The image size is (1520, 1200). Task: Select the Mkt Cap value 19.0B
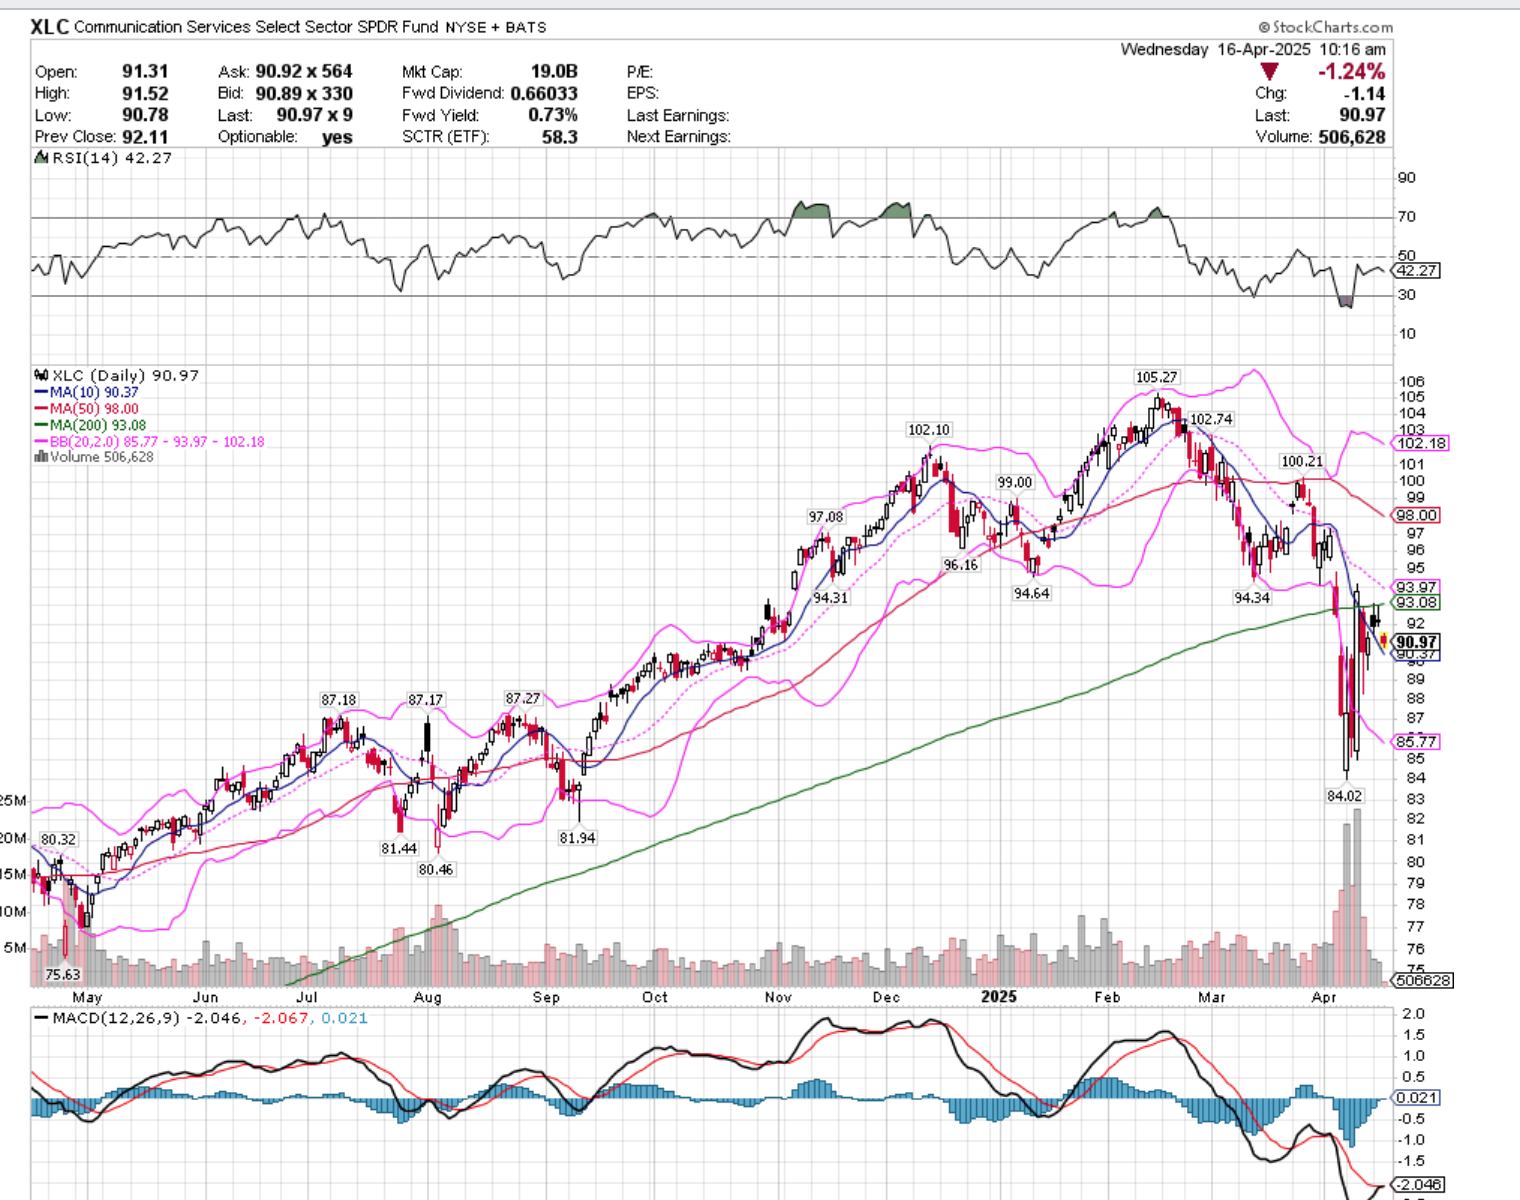[x=554, y=72]
